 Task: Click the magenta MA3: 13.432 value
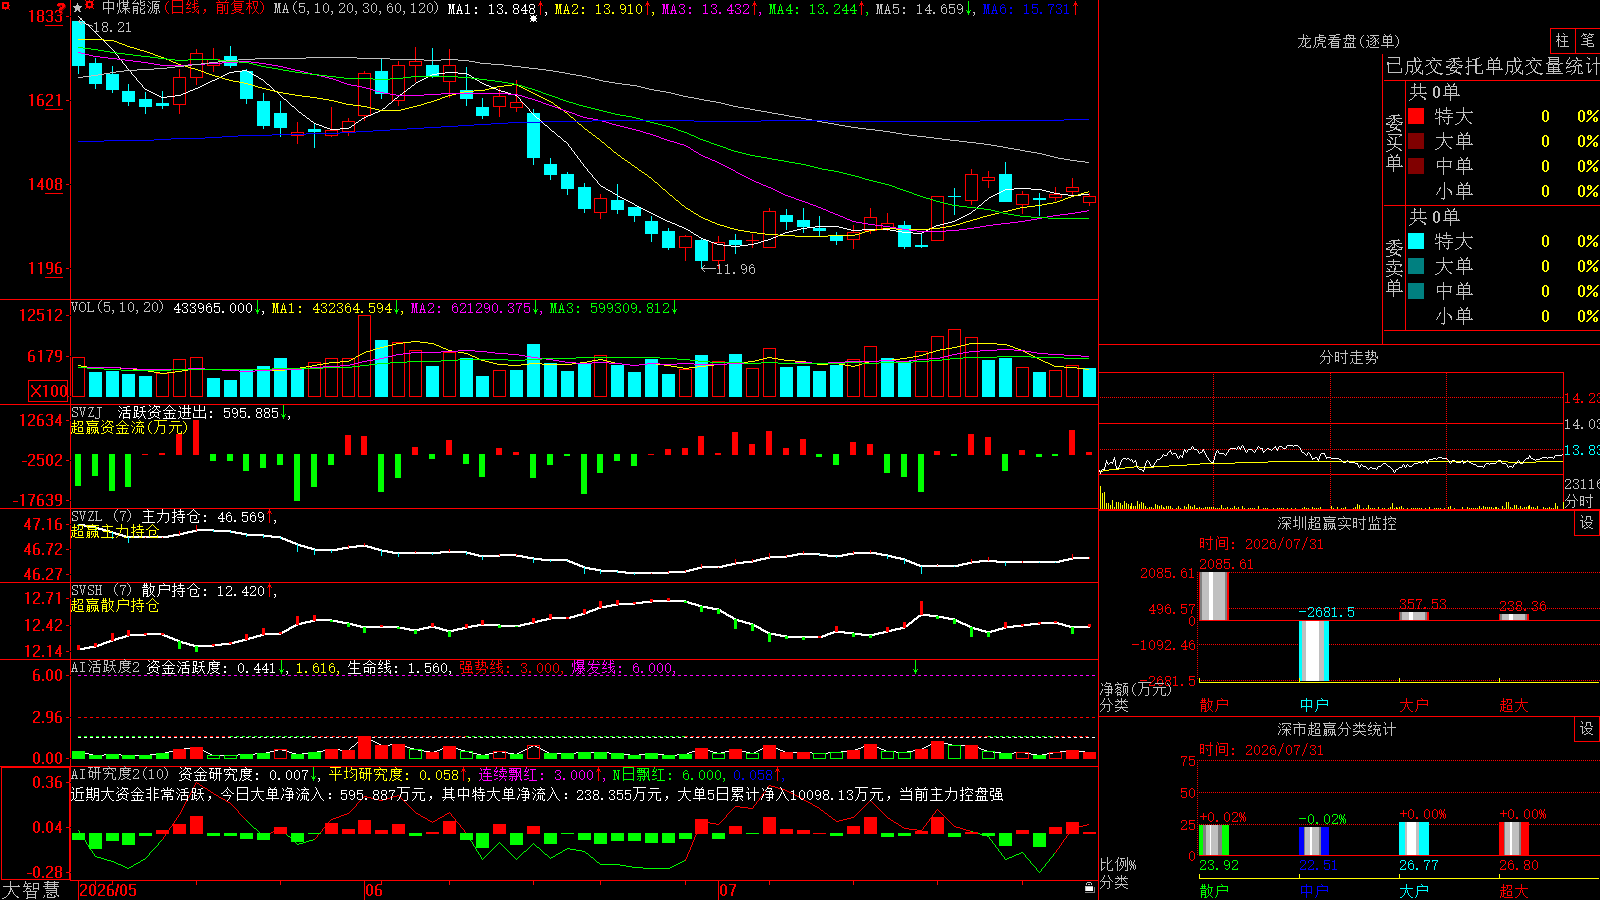click(706, 9)
